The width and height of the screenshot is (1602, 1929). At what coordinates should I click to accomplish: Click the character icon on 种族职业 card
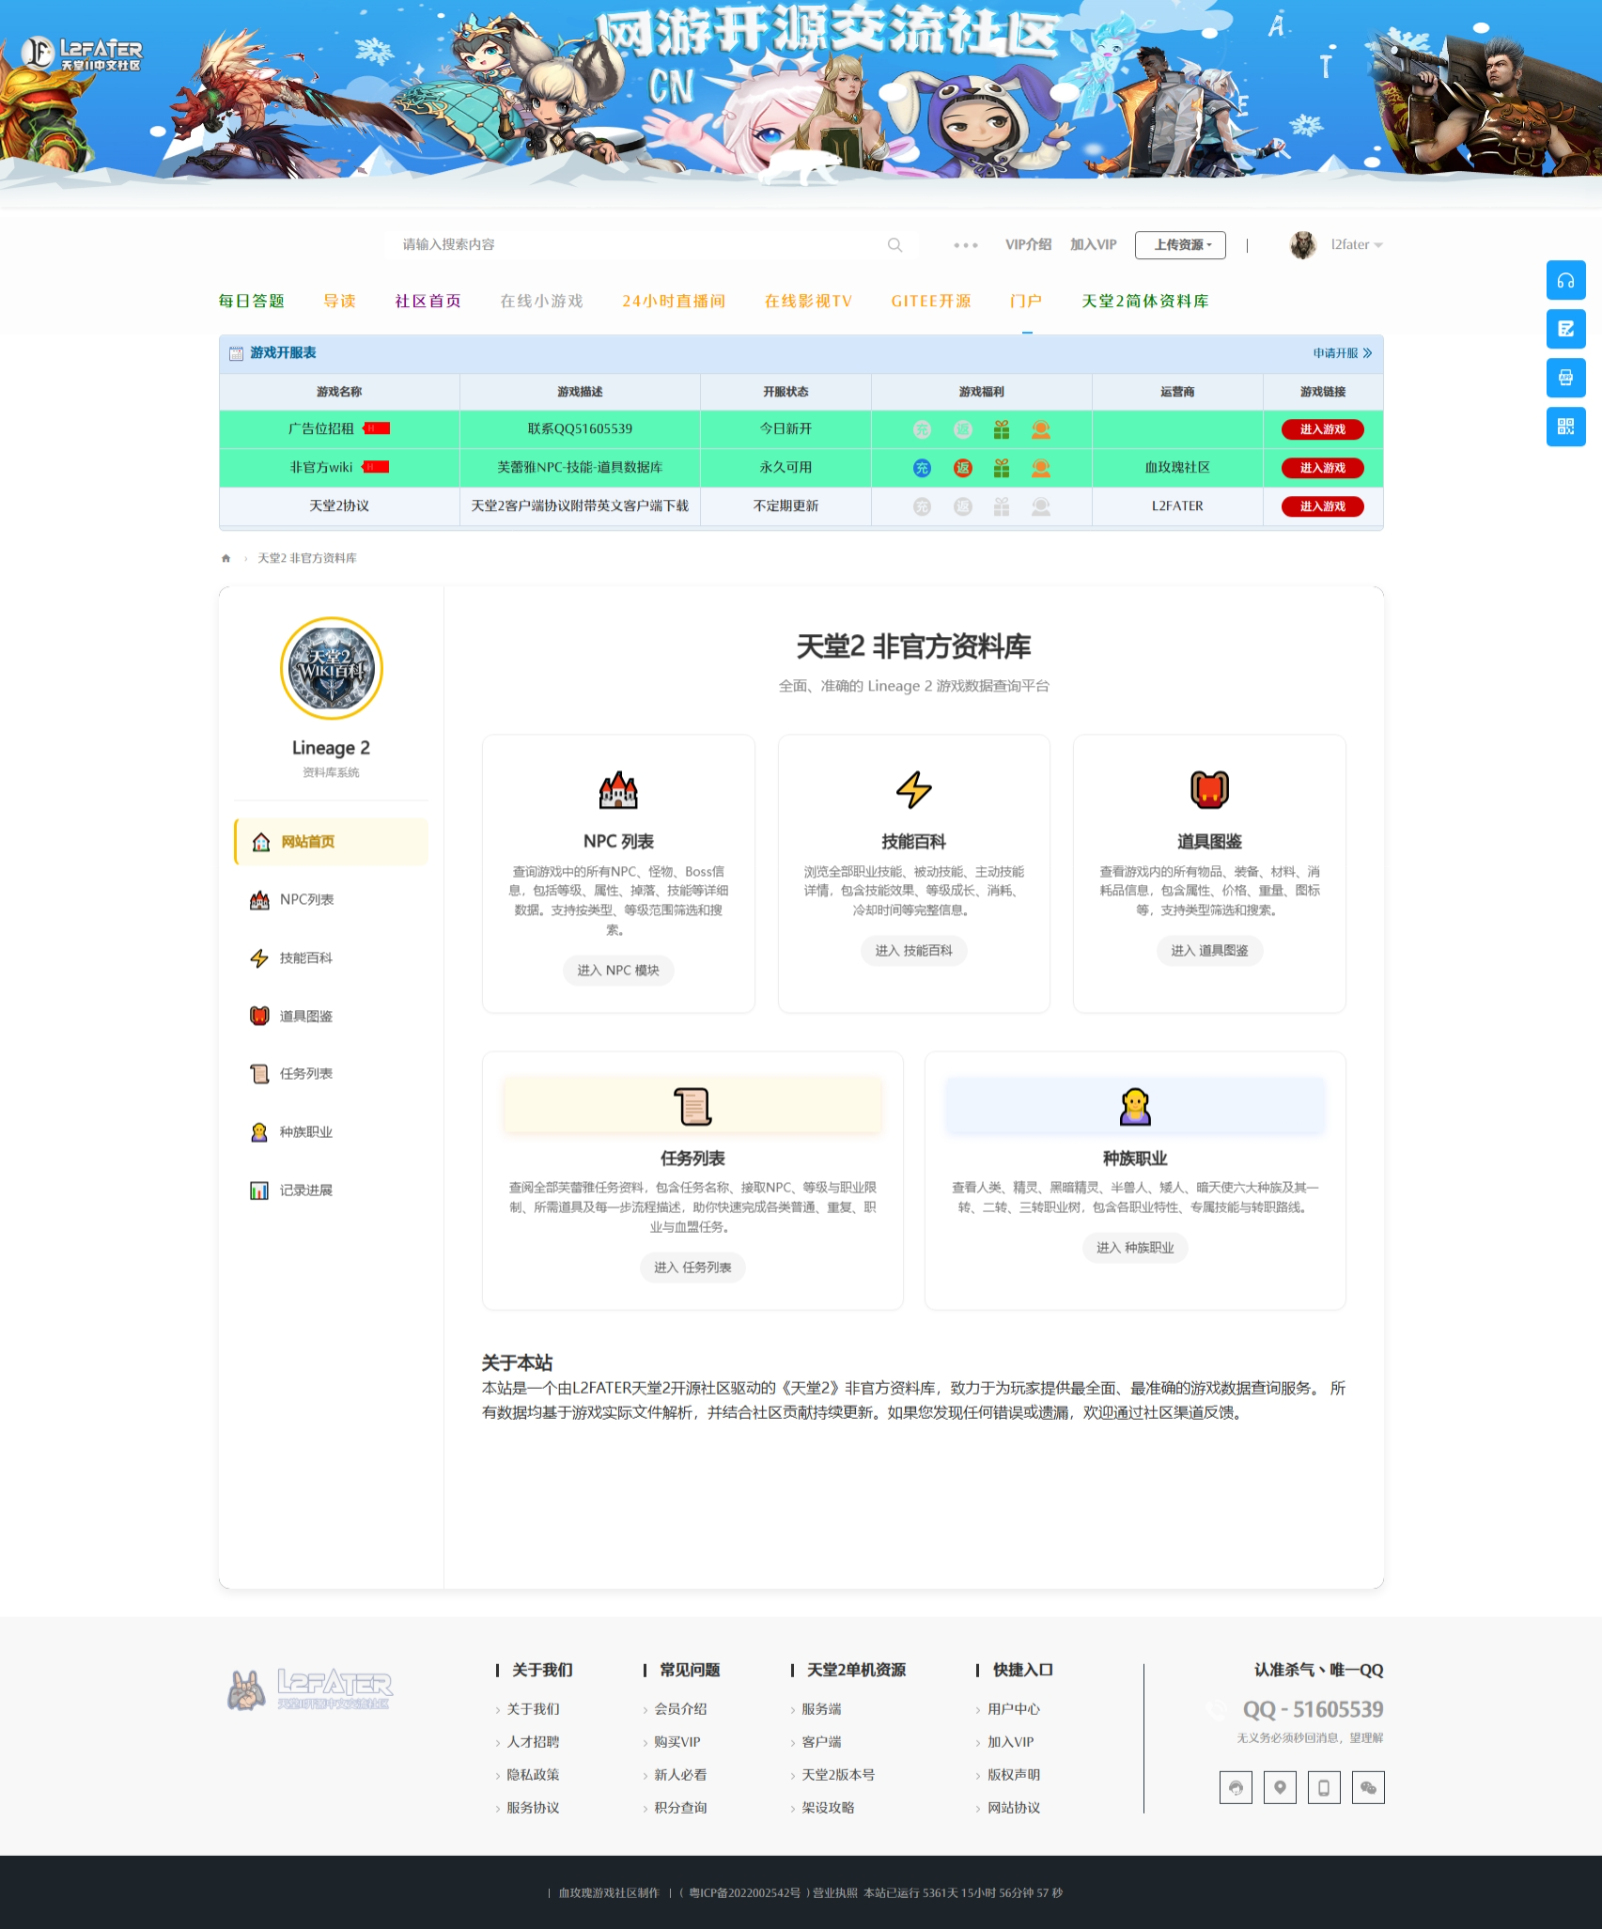(x=1135, y=1106)
